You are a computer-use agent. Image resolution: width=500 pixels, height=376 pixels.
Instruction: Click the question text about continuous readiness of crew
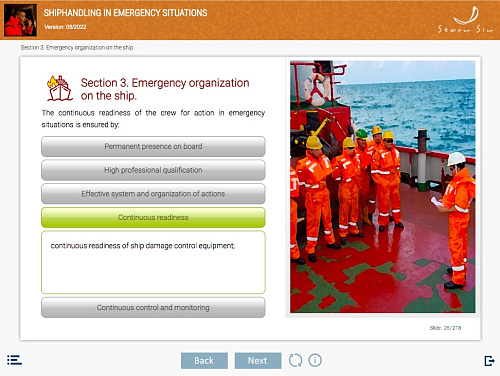tap(153, 119)
